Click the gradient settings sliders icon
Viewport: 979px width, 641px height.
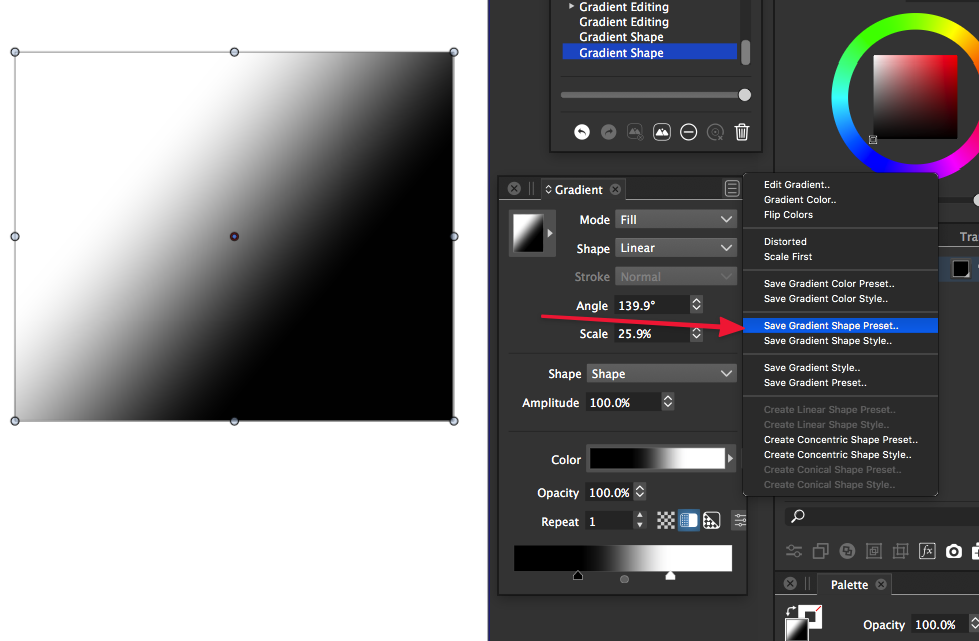coord(740,520)
